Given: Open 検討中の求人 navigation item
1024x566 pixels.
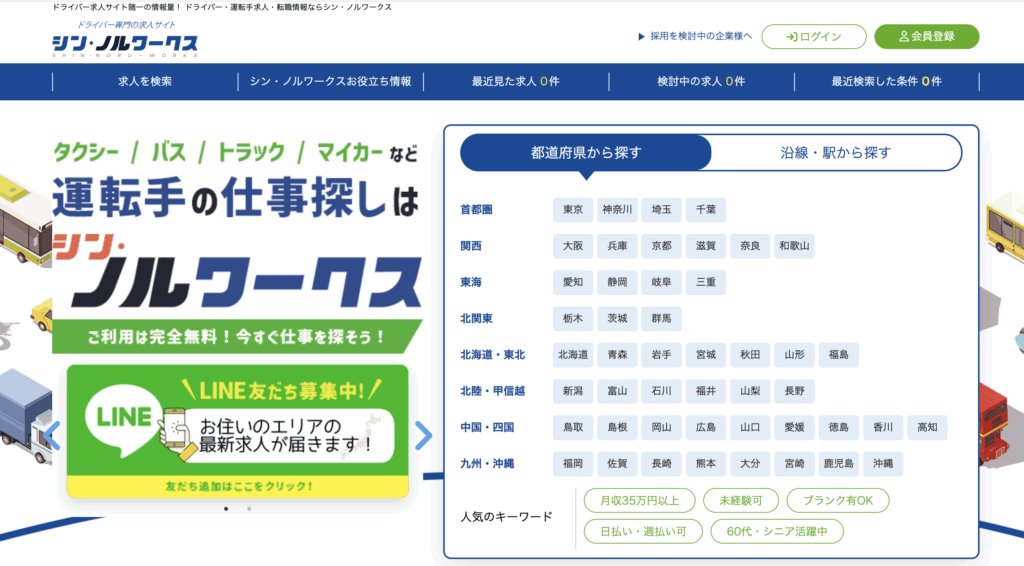Looking at the screenshot, I should 701,82.
